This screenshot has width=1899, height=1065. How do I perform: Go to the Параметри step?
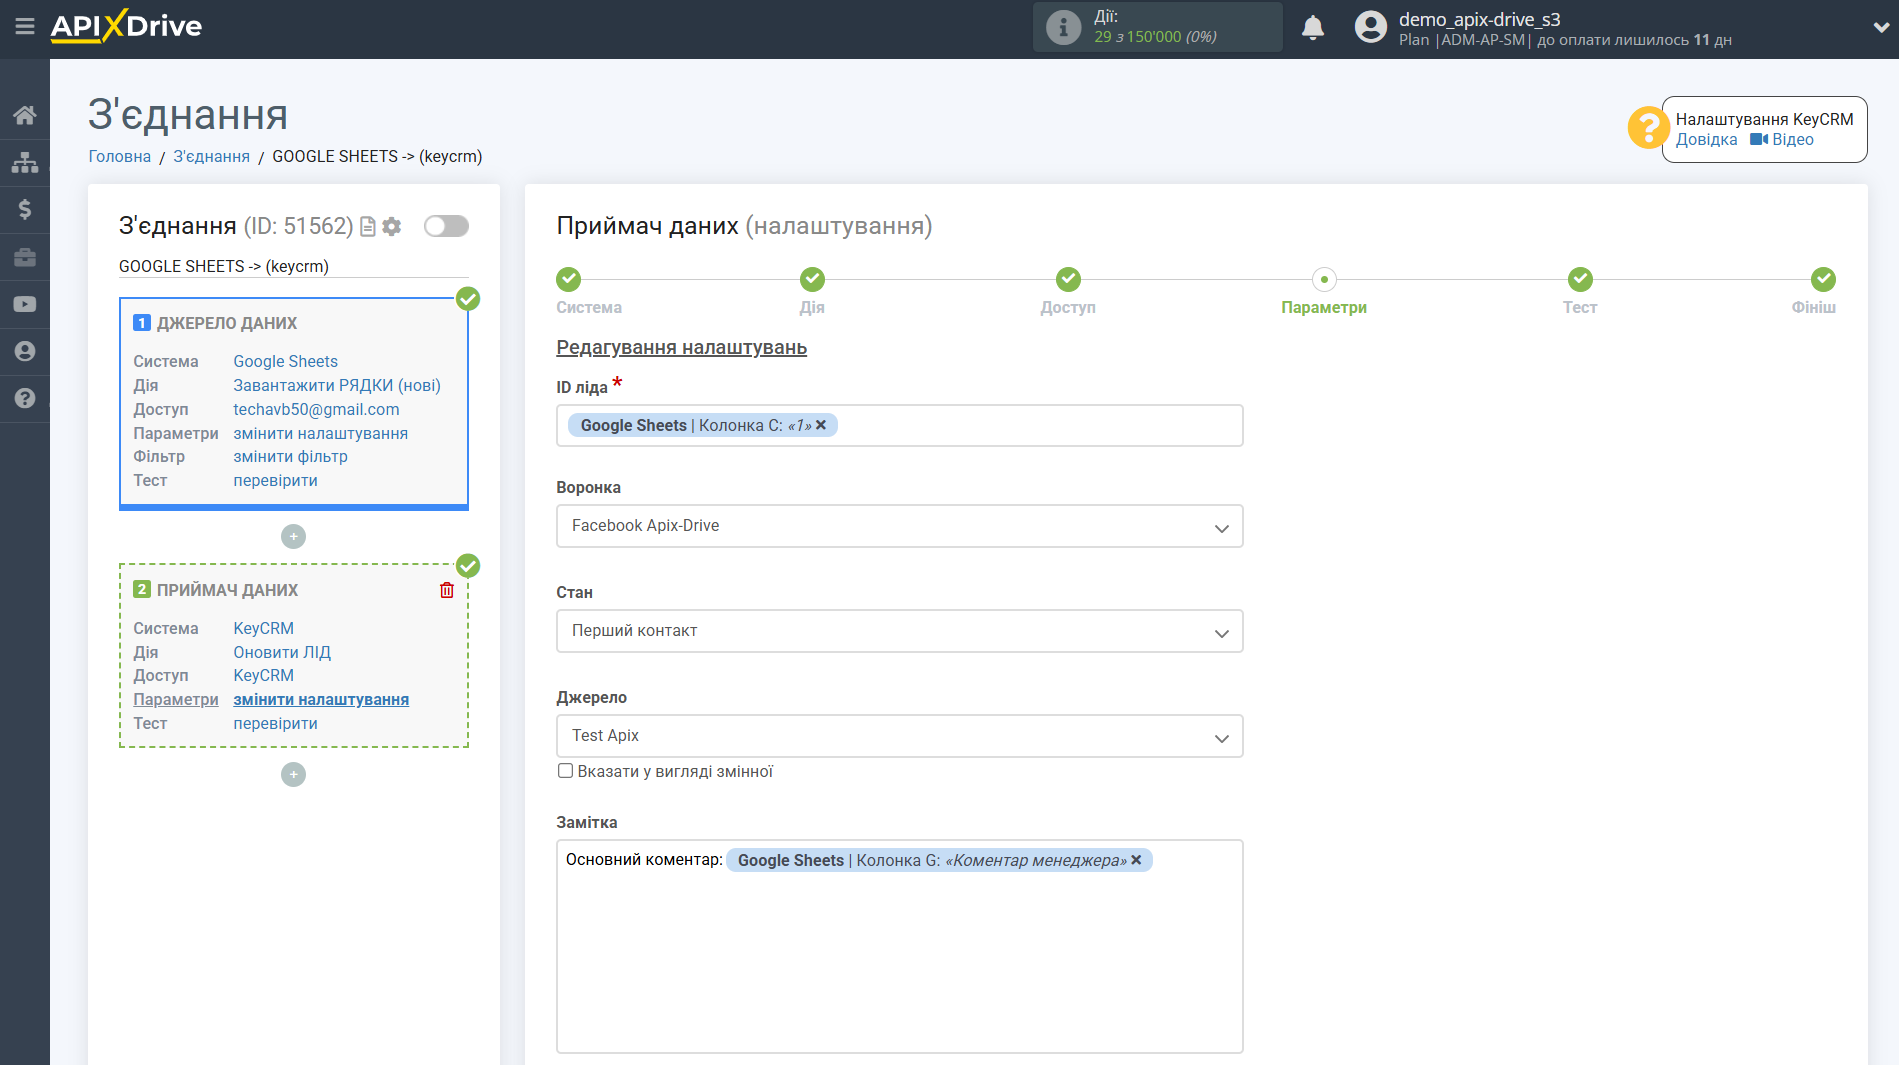coord(1324,280)
